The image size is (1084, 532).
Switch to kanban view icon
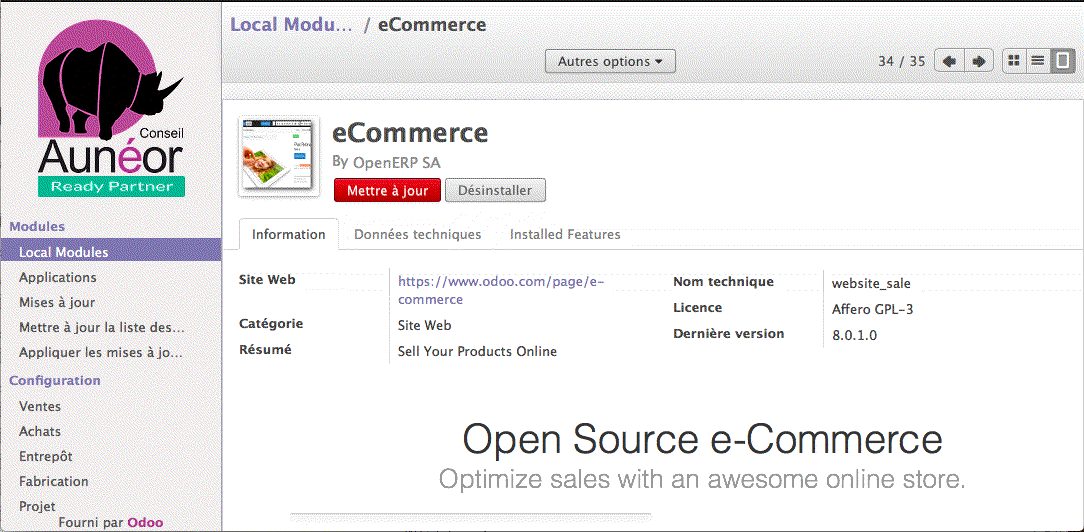pos(1014,62)
